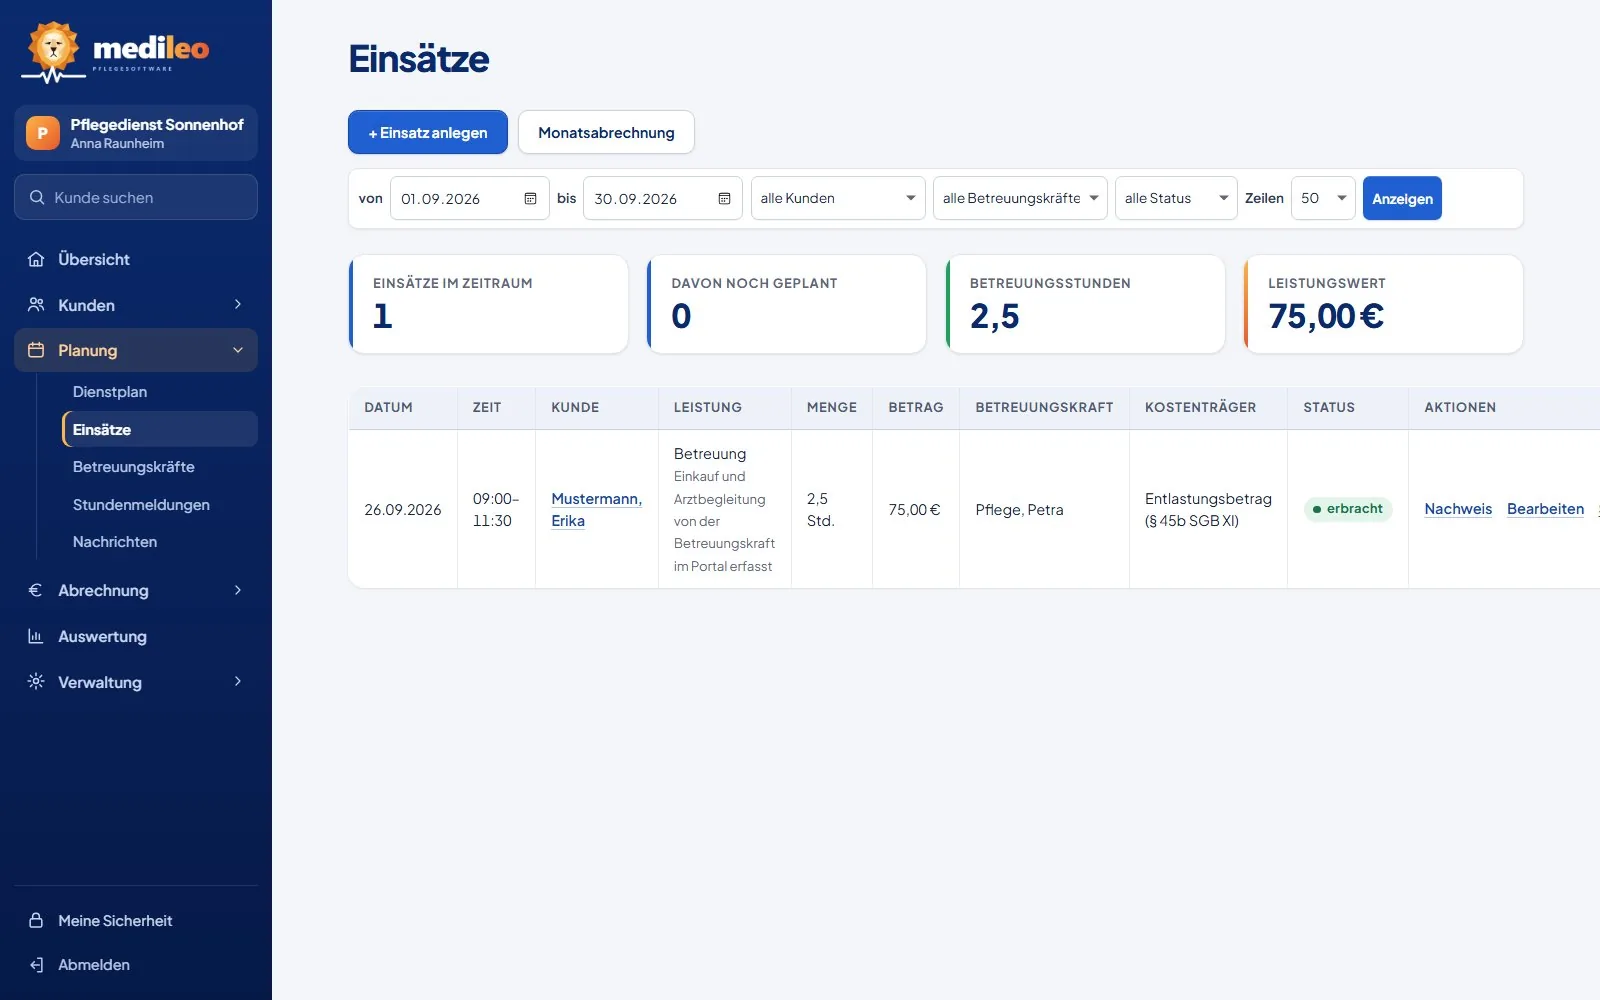Open Stundenmeldungen in the sidebar

coord(141,505)
